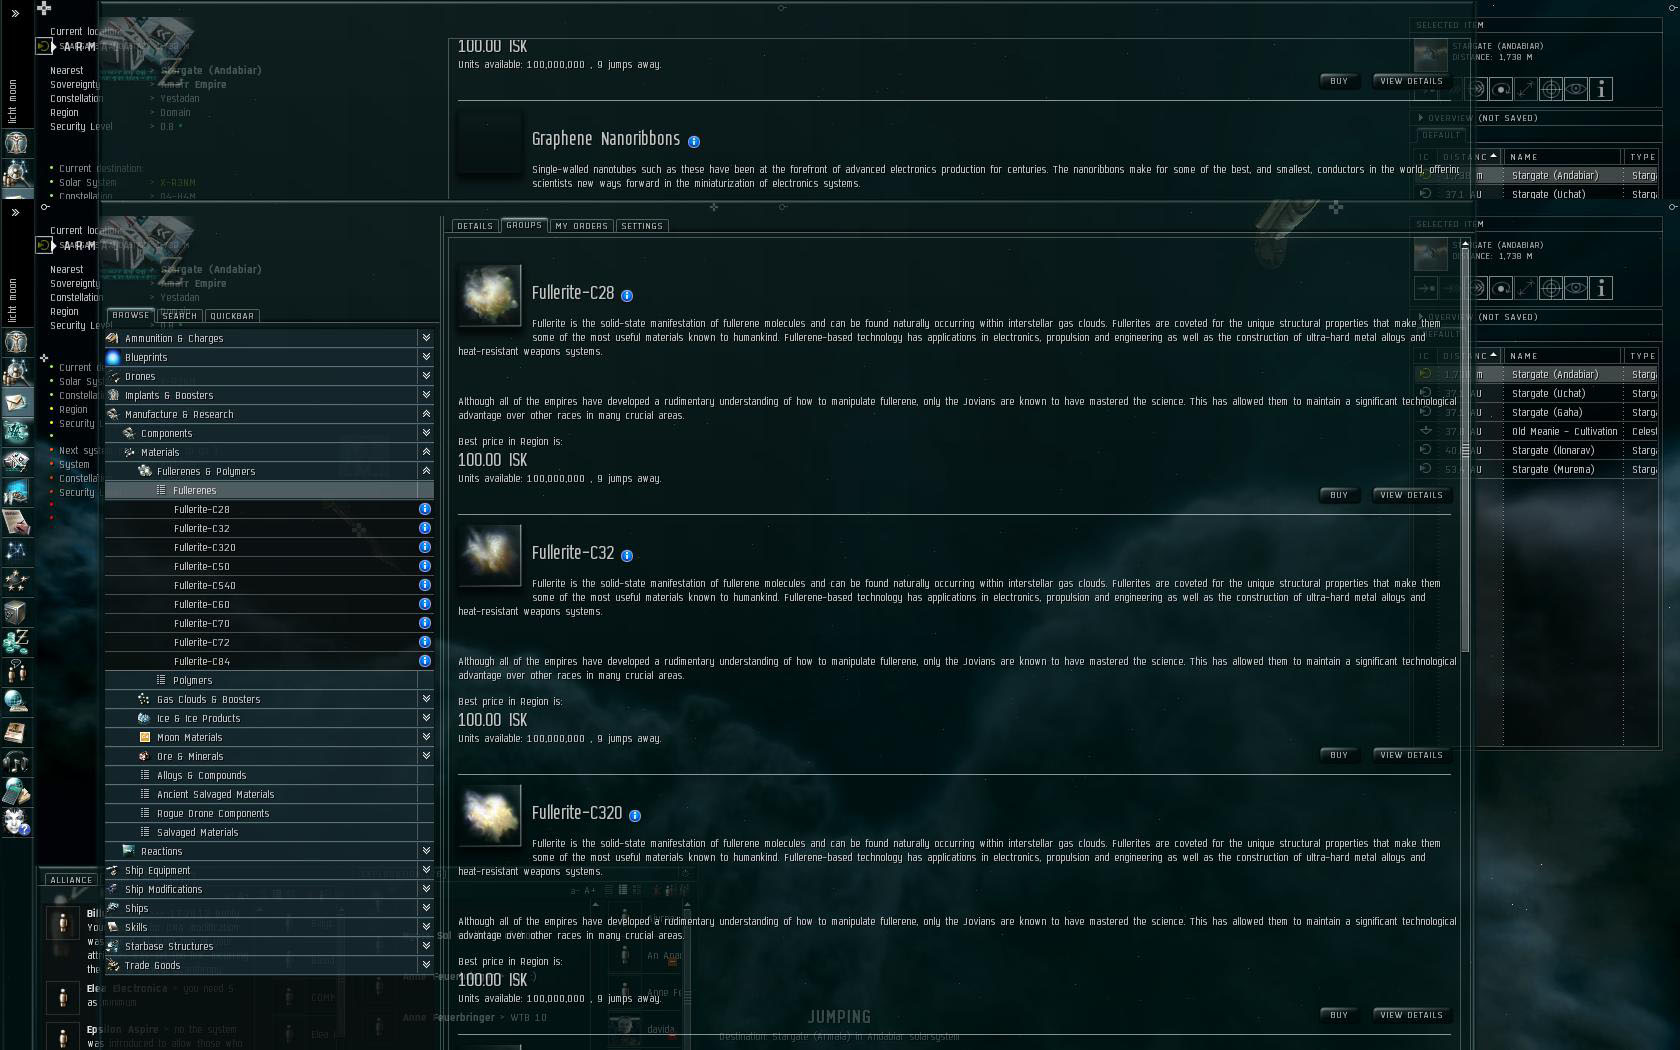The height and width of the screenshot is (1050, 1680).
Task: Select the Alliance chat tab
Action: pos(71,880)
